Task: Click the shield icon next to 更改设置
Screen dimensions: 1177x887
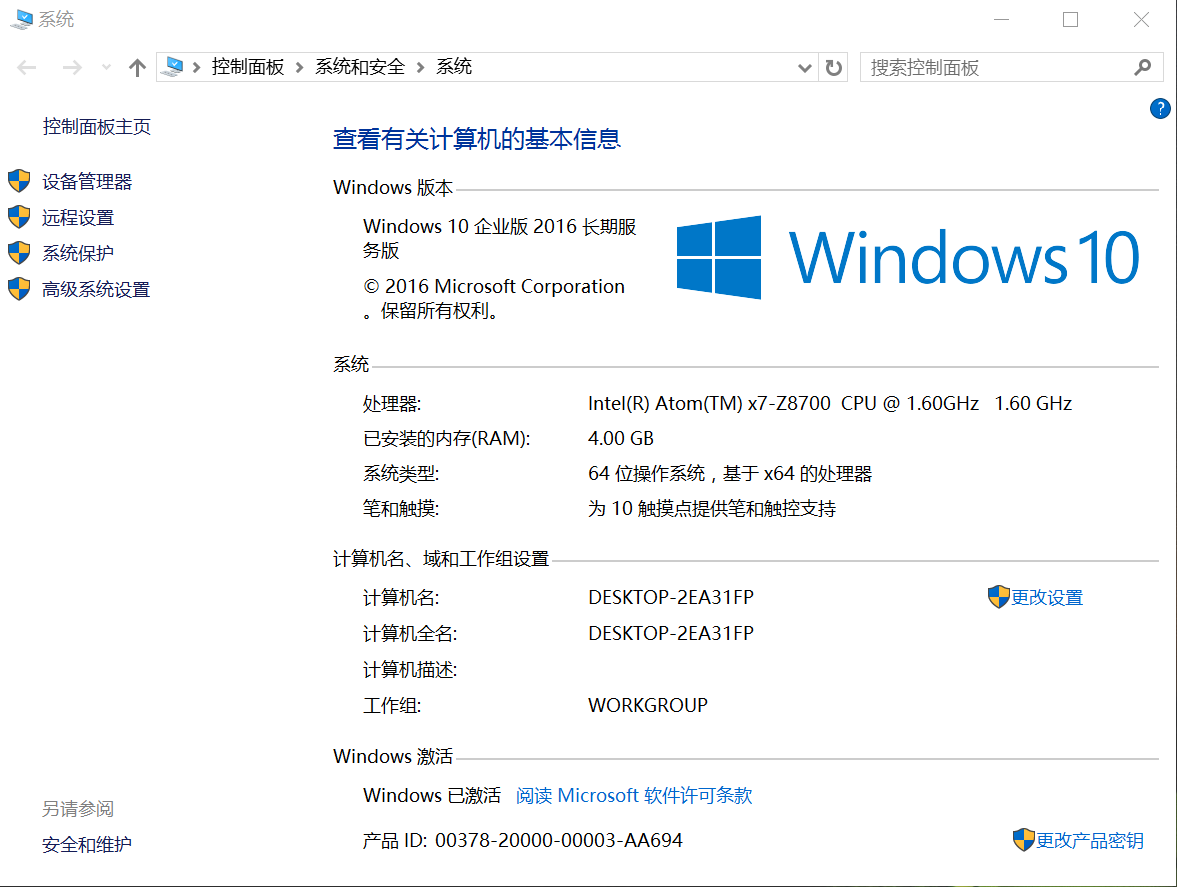Action: click(998, 597)
